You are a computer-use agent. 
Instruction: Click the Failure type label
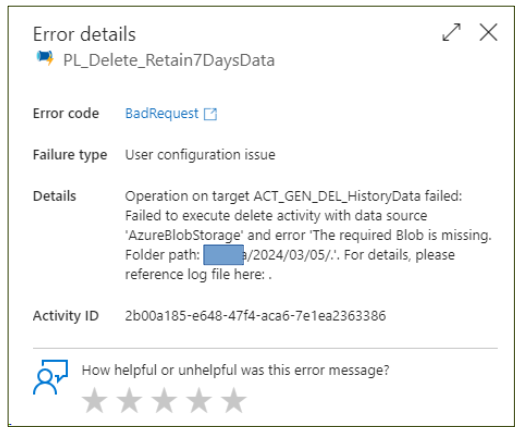[70, 155]
